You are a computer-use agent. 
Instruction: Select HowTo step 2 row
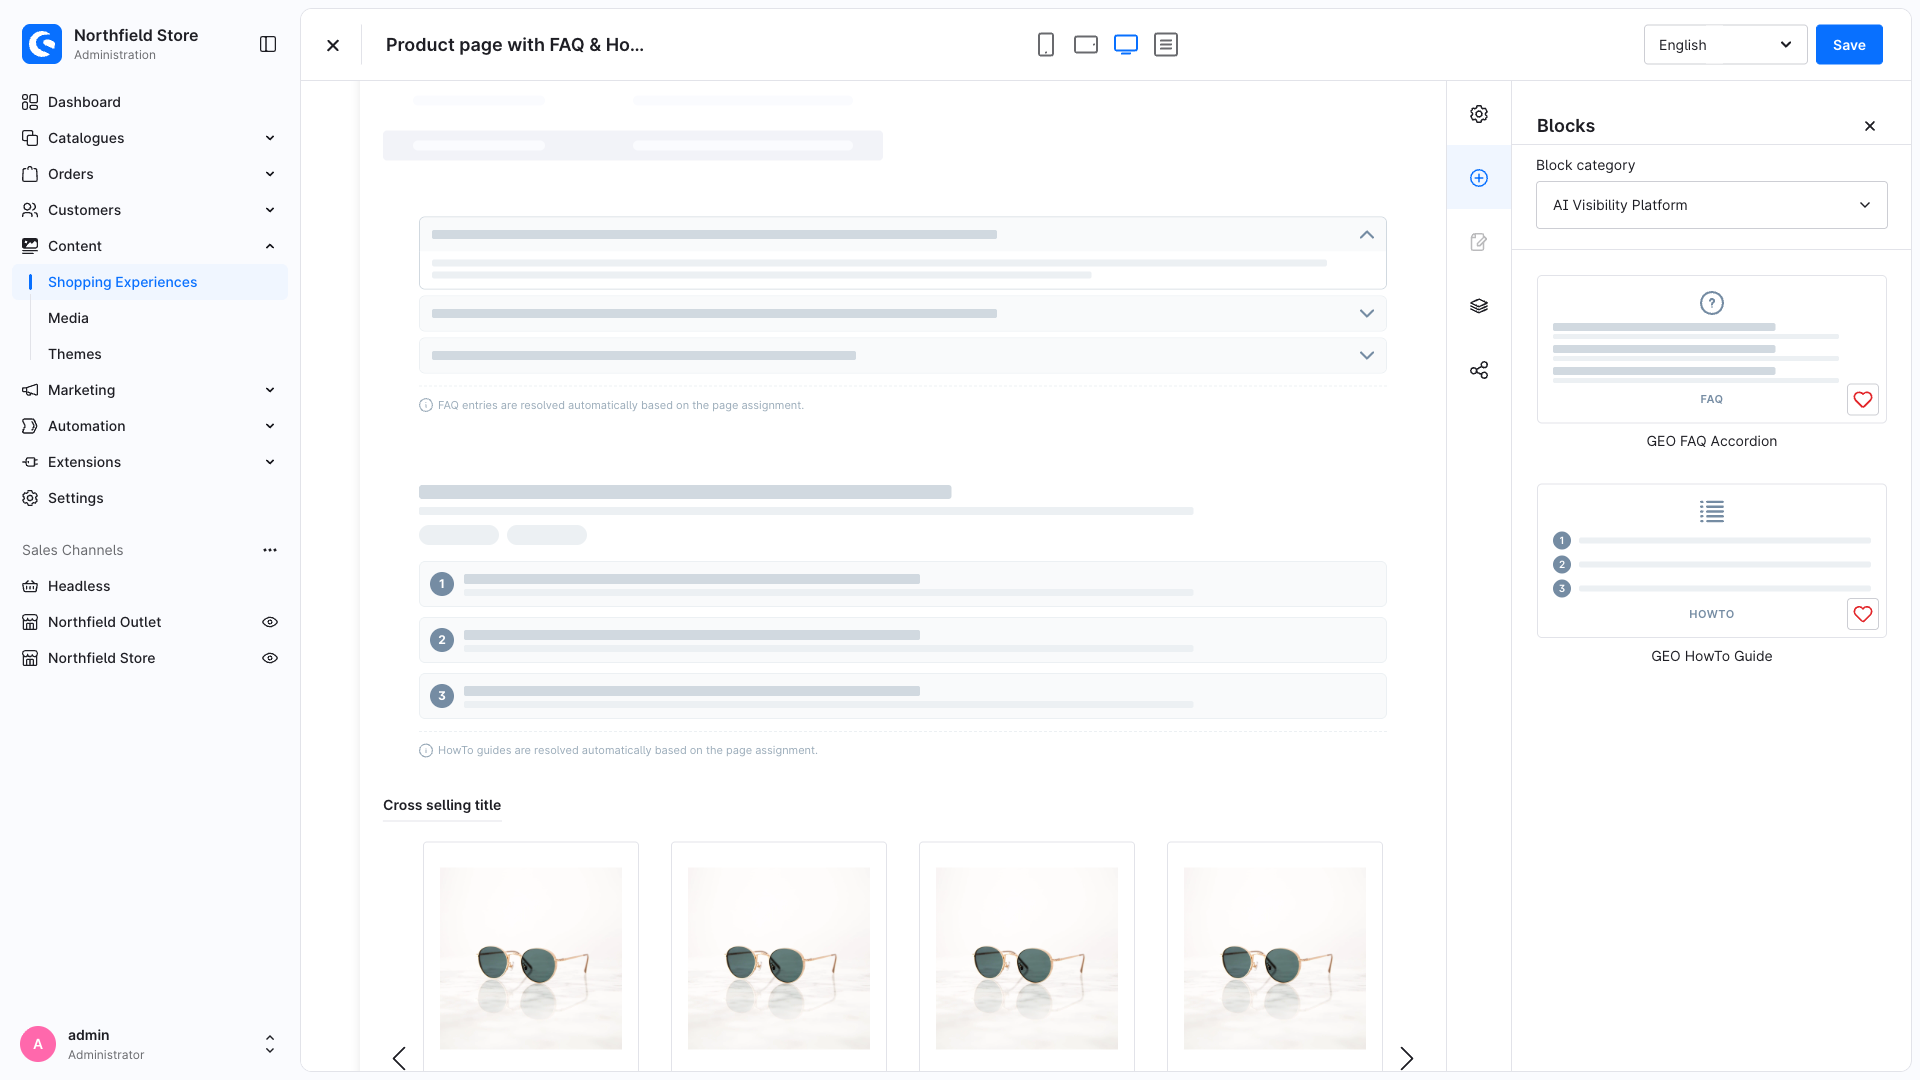903,640
